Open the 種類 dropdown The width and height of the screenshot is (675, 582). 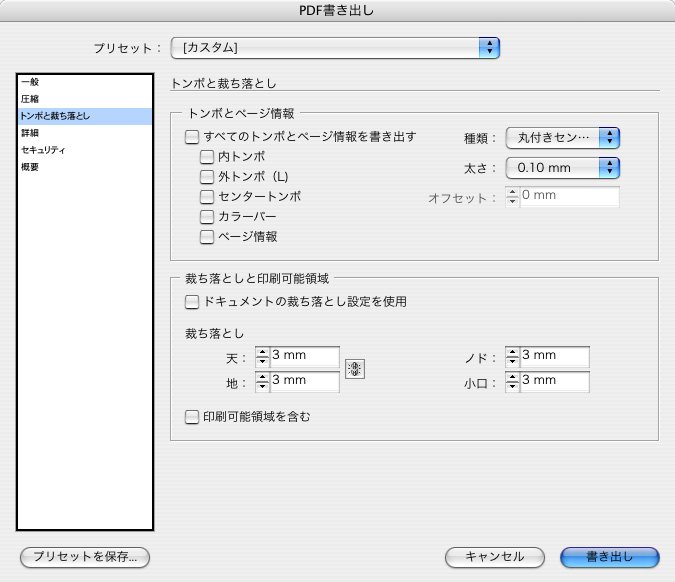[x=563, y=138]
